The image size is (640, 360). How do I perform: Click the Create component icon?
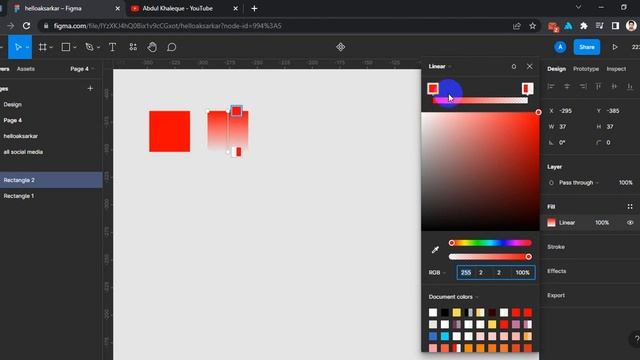(x=341, y=47)
